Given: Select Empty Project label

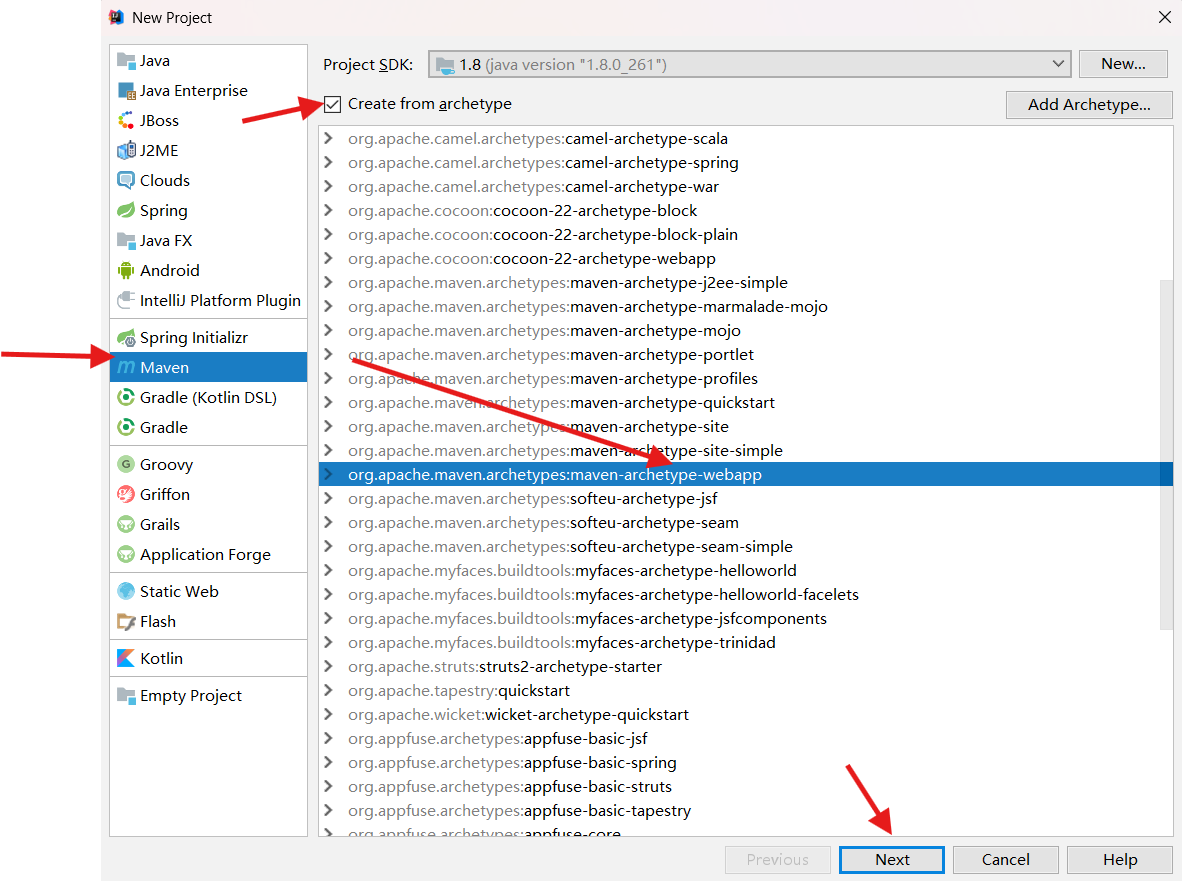Looking at the screenshot, I should coord(191,696).
